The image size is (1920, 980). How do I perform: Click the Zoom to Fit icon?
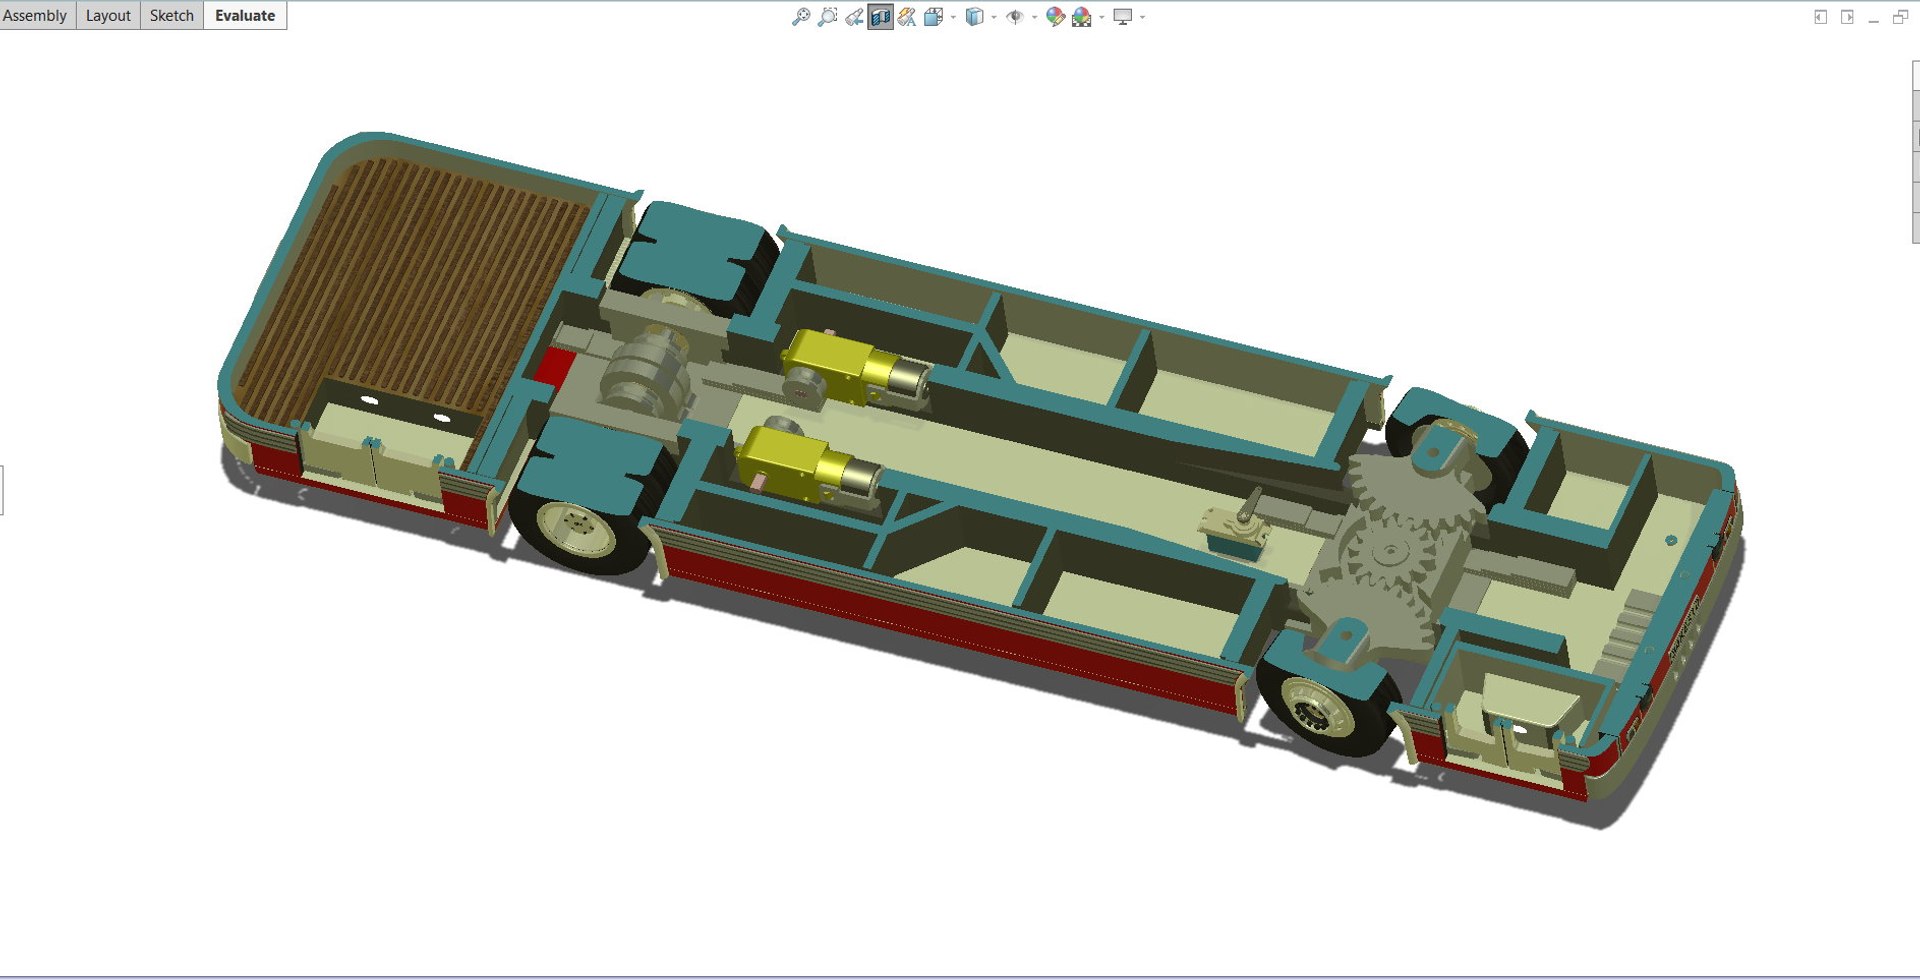(x=801, y=17)
